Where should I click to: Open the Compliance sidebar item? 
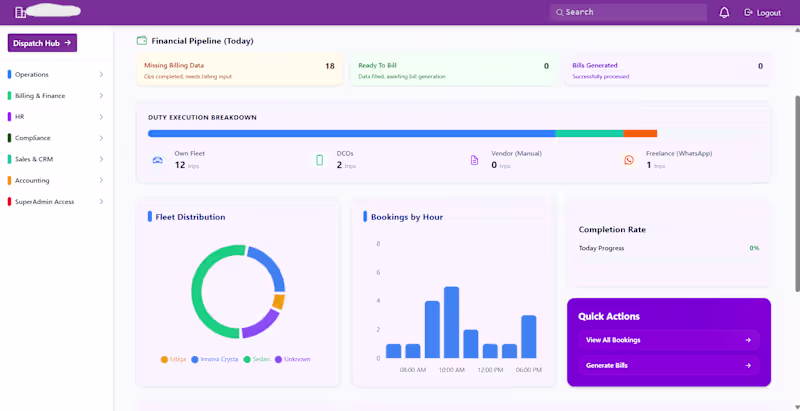[x=56, y=138]
